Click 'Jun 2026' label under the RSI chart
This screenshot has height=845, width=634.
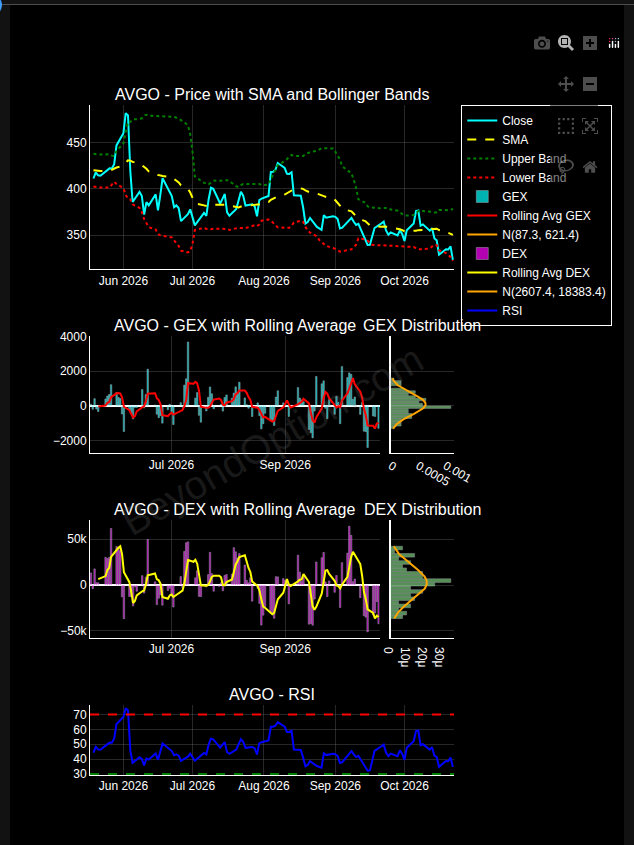(123, 786)
